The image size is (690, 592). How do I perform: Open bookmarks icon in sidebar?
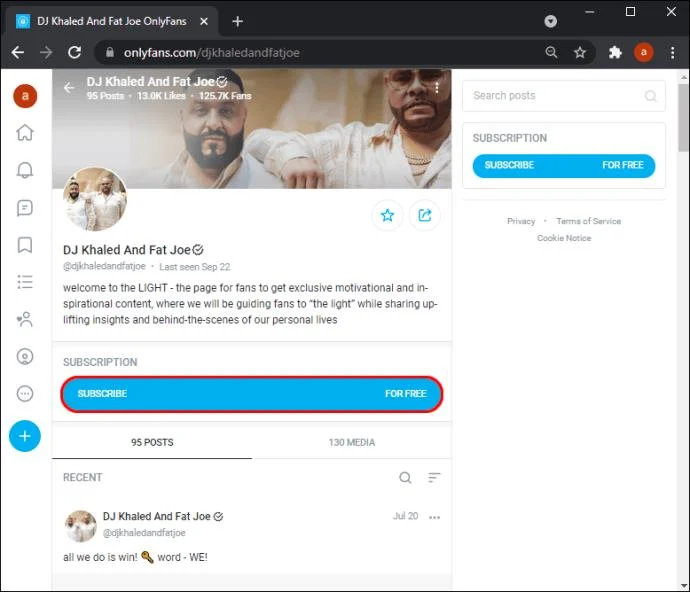pos(25,245)
